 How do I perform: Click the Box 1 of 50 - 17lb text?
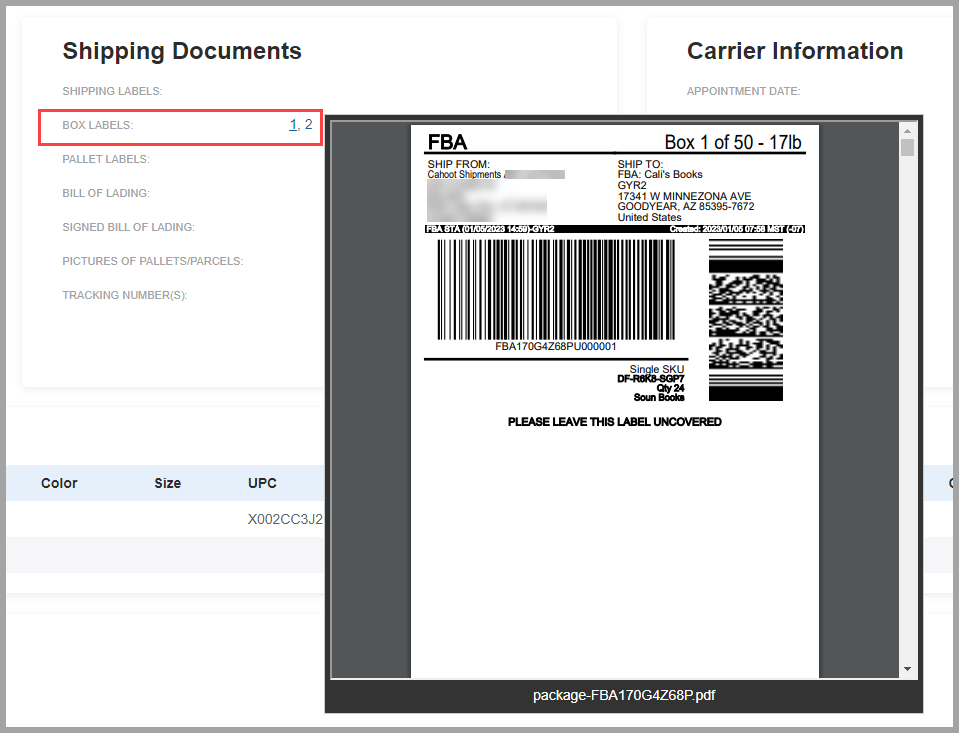pyautogui.click(x=733, y=143)
